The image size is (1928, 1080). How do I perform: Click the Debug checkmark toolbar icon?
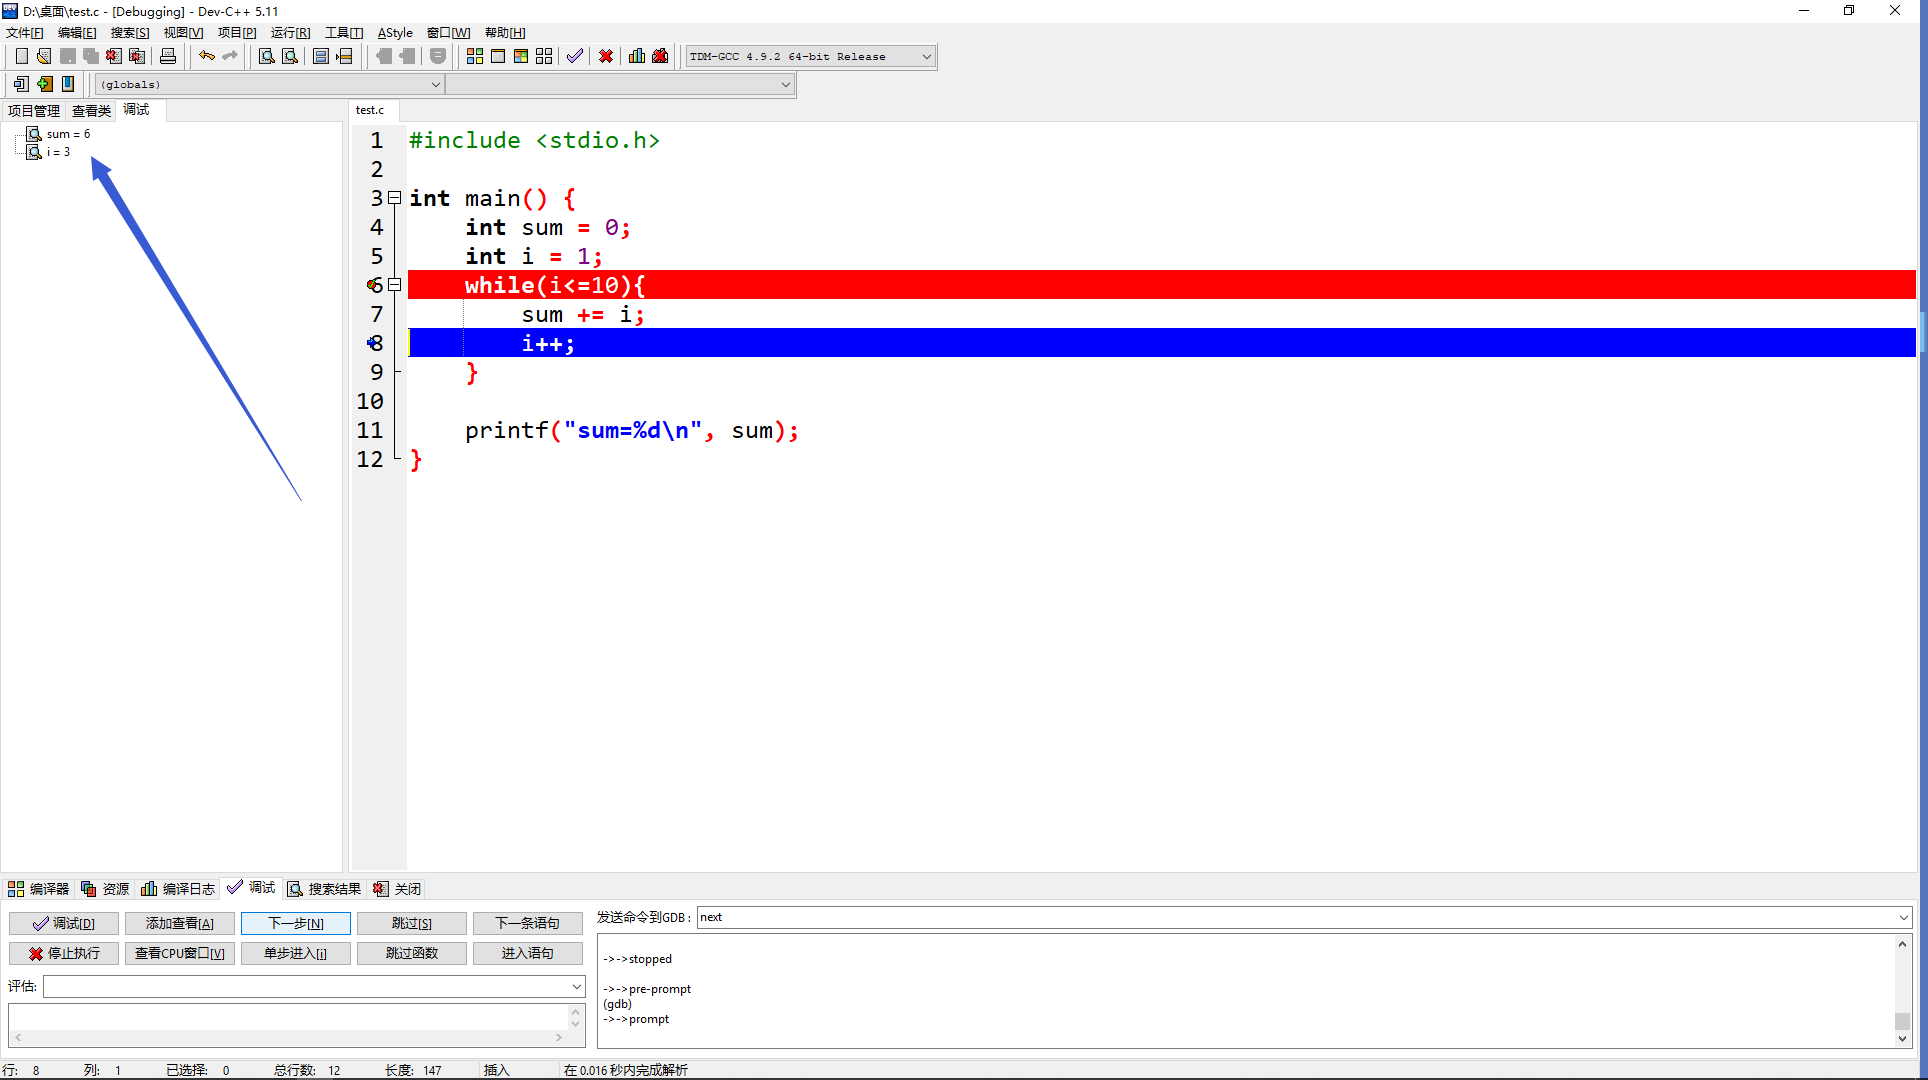pos(574,56)
